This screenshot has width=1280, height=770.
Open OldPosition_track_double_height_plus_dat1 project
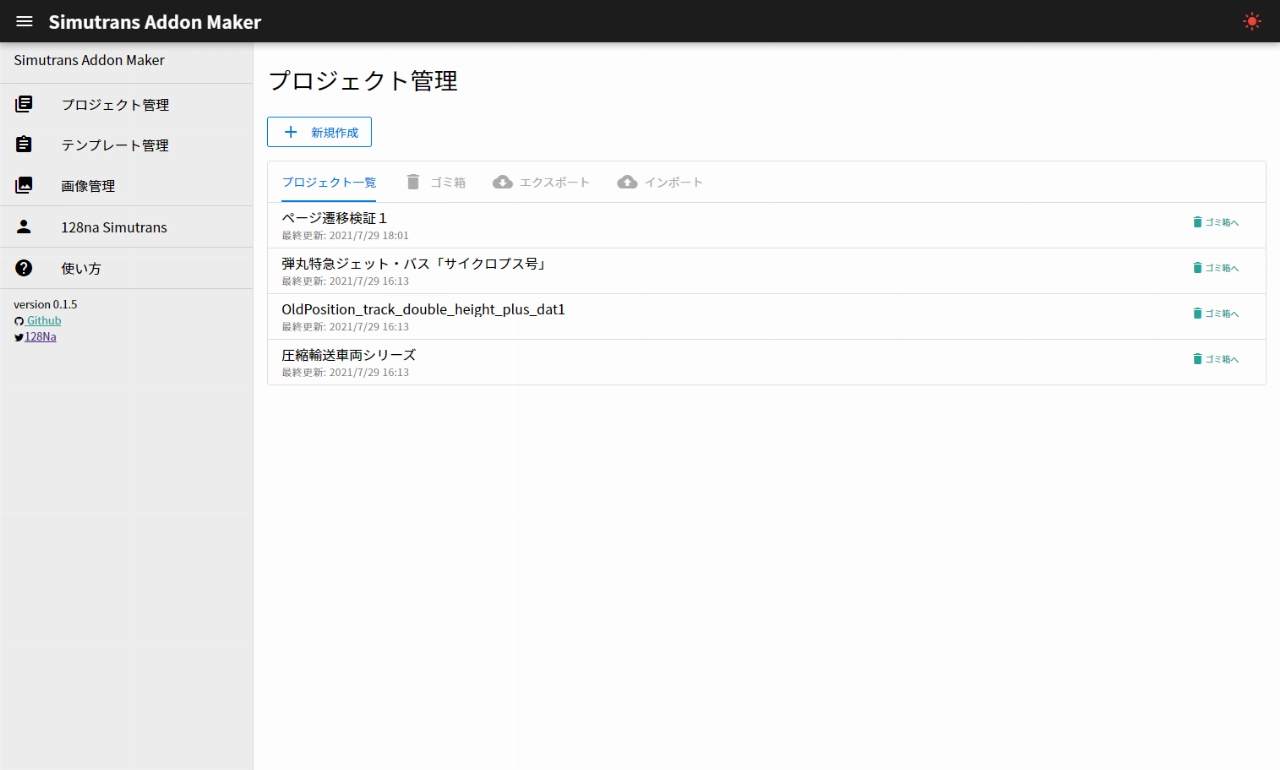click(x=423, y=309)
